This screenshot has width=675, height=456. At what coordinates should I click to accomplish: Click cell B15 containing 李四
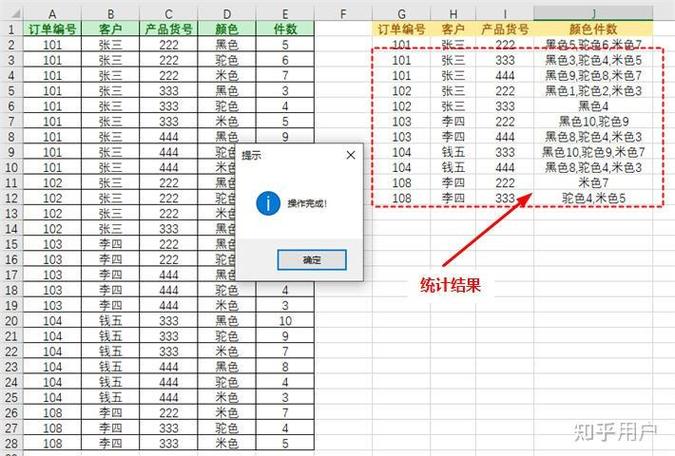tap(110, 244)
